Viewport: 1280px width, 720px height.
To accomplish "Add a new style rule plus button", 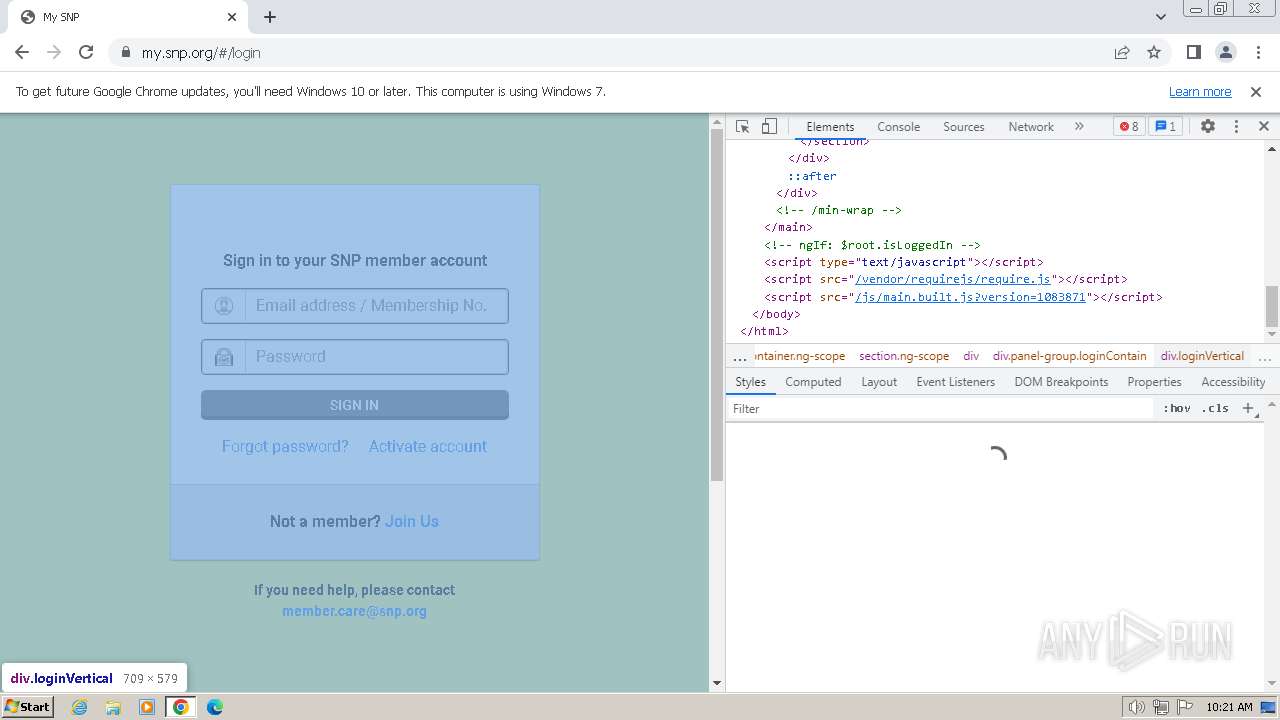I will 1248,408.
